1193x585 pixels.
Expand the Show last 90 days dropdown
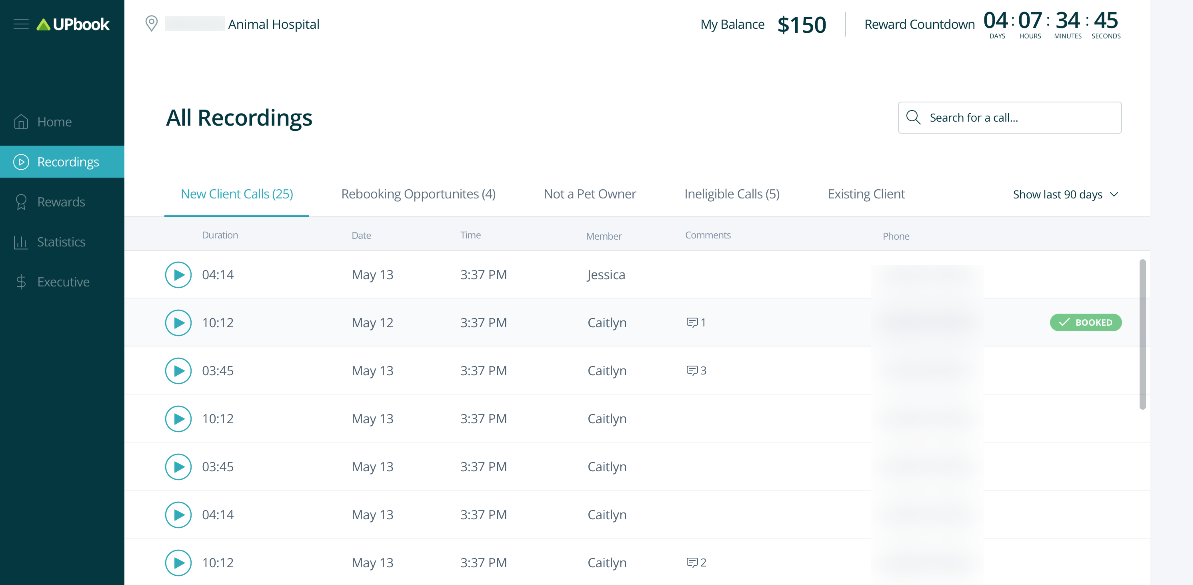[1065, 195]
